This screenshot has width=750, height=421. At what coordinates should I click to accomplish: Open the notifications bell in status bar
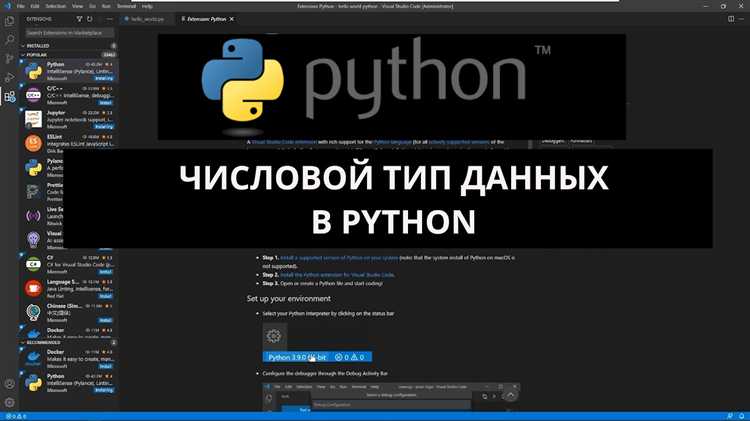741,417
